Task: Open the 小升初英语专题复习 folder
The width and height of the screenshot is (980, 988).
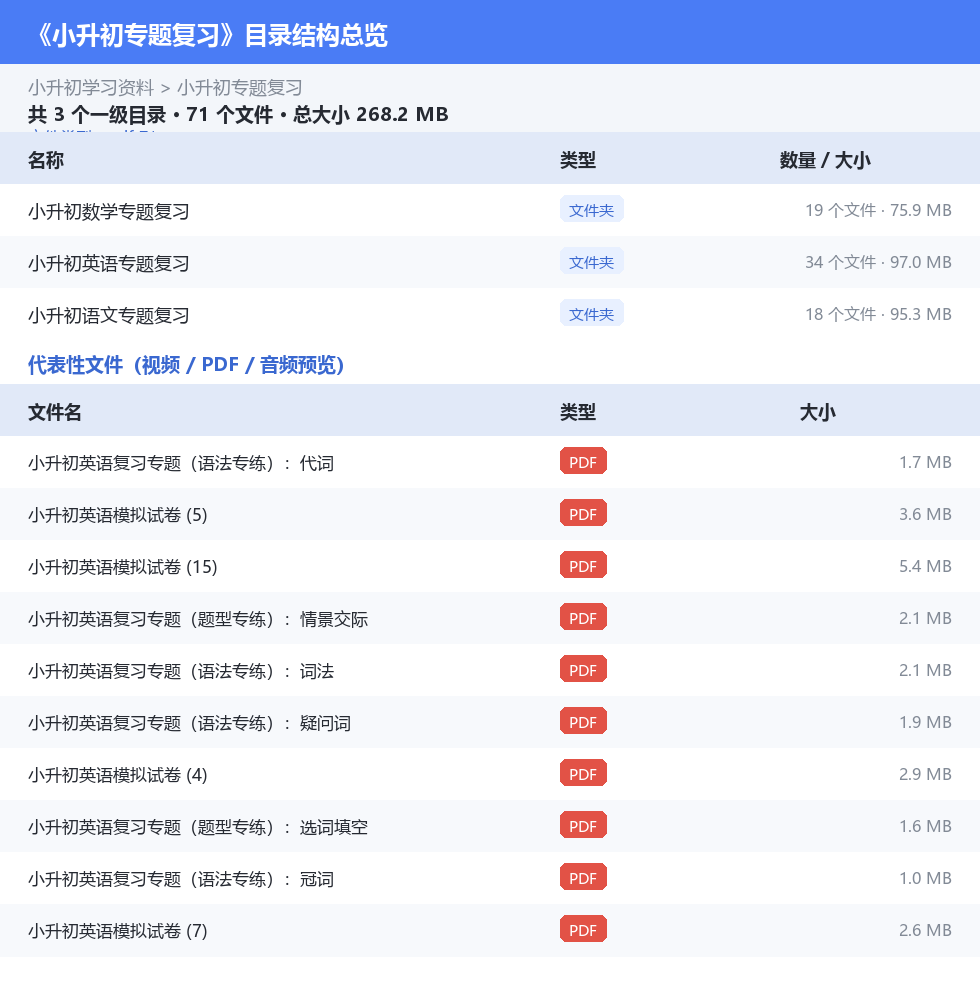Action: pos(108,263)
